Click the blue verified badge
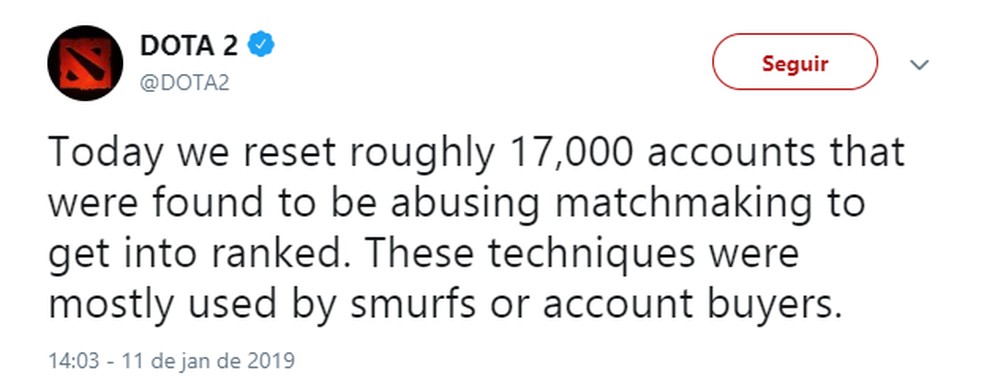The height and width of the screenshot is (384, 984). coord(261,45)
